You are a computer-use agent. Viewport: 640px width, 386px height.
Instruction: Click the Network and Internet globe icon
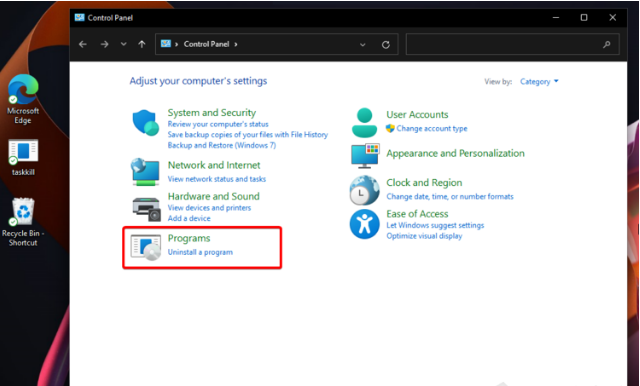pyautogui.click(x=145, y=172)
